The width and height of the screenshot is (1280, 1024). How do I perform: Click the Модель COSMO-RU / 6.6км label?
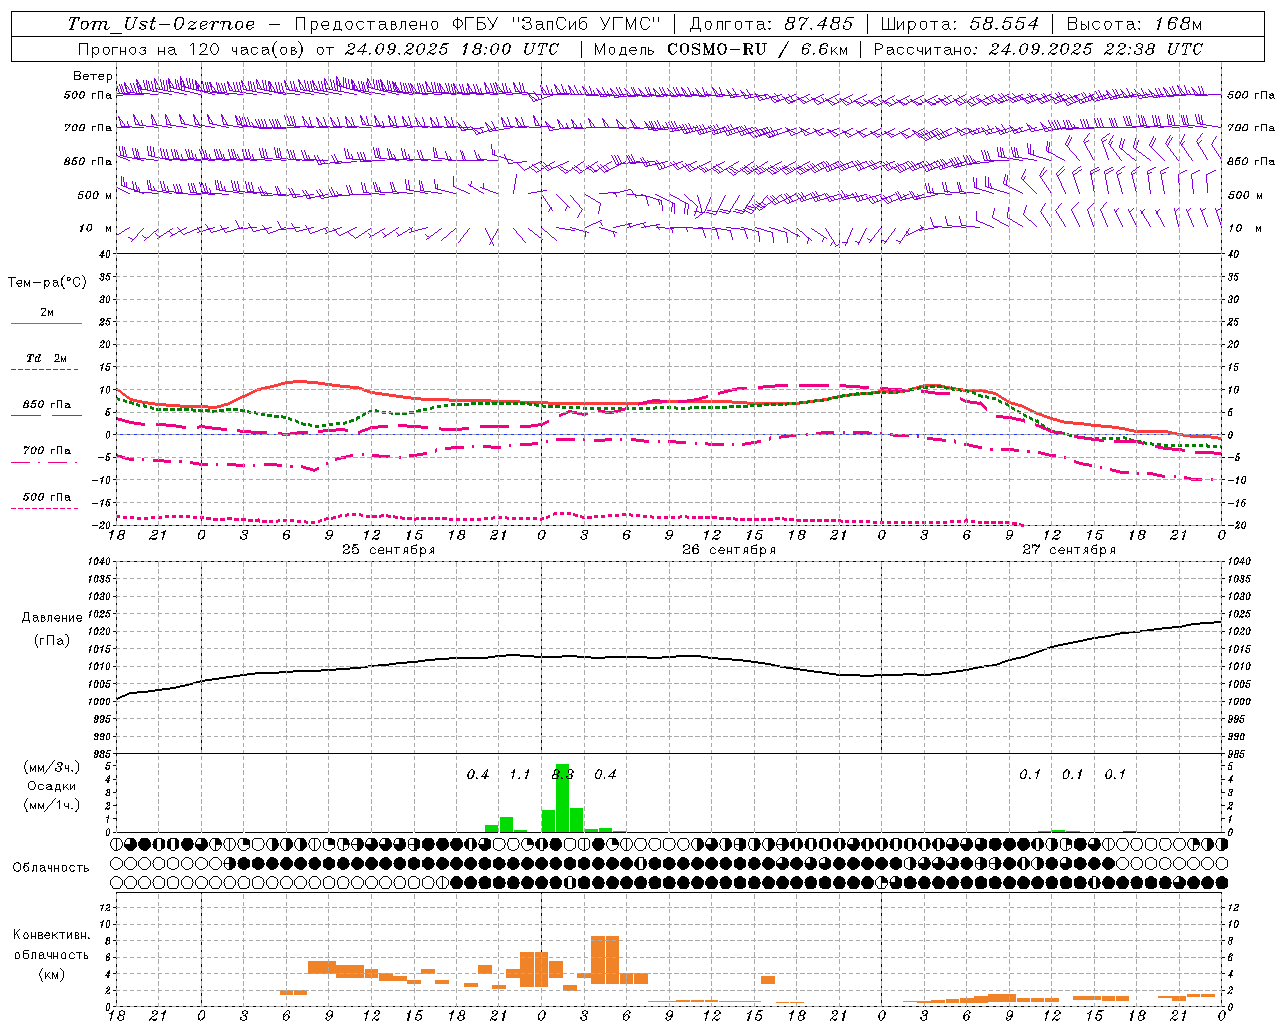(x=721, y=49)
